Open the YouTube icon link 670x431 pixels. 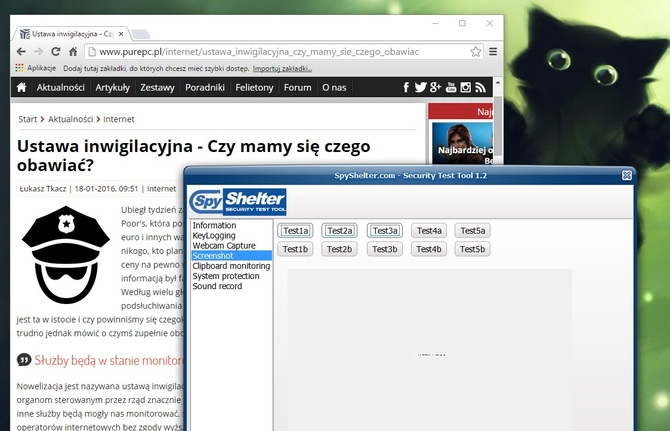pyautogui.click(x=450, y=88)
